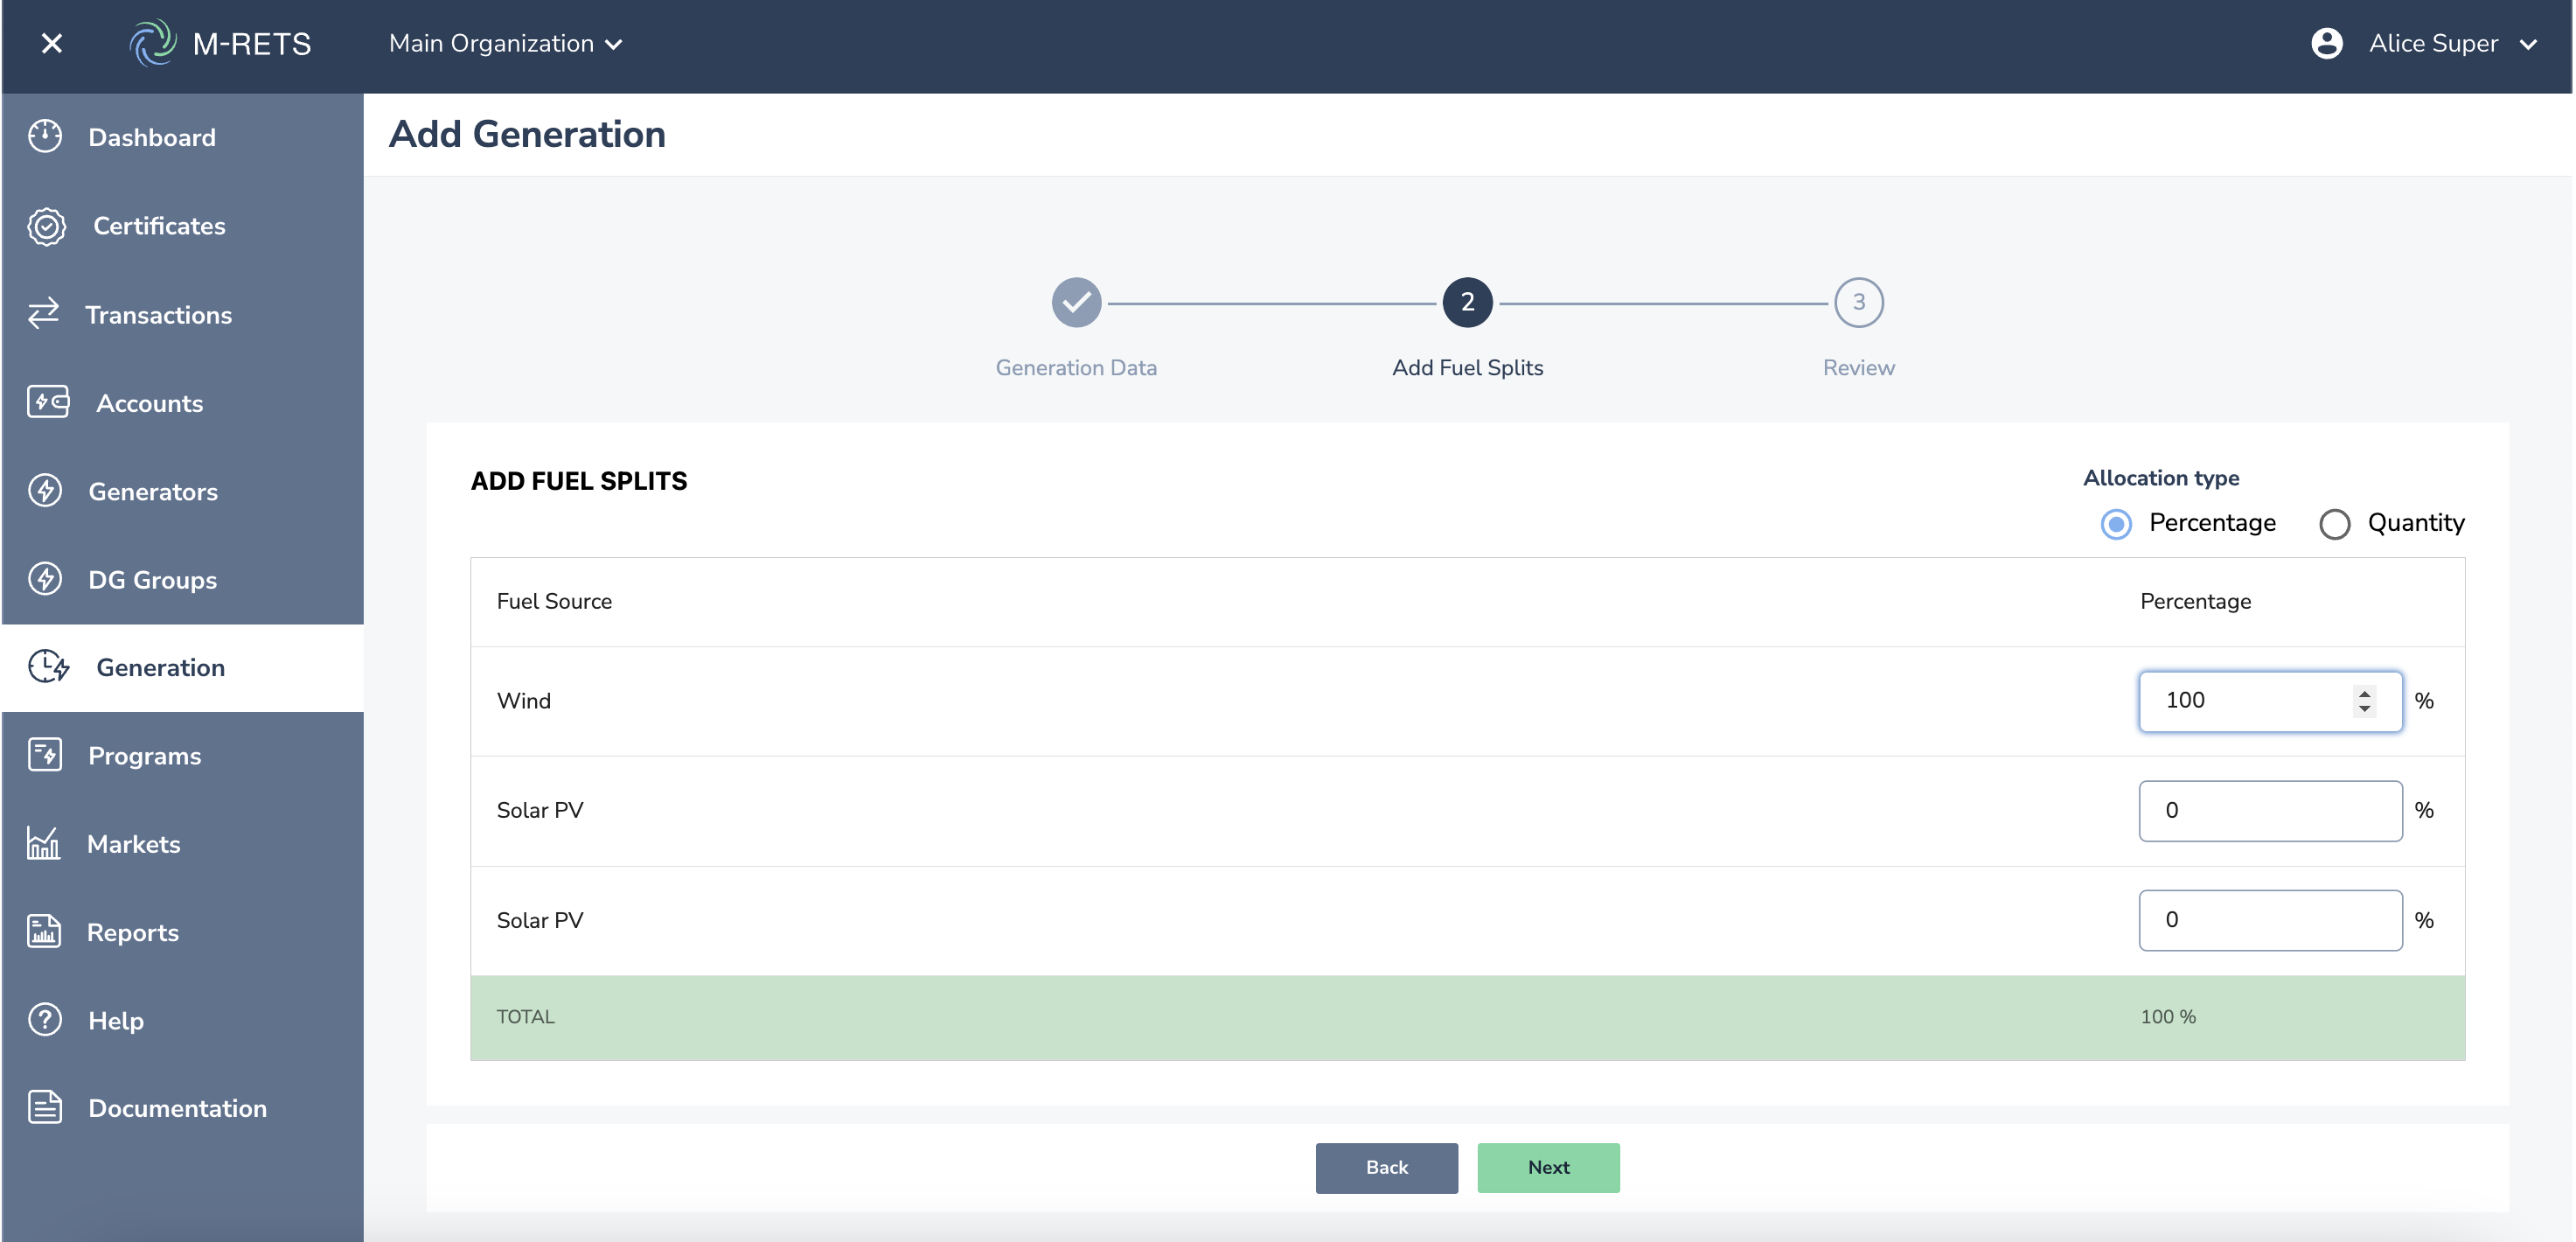This screenshot has width=2576, height=1242.
Task: Click the Dashboard gauge icon
Action: point(45,137)
